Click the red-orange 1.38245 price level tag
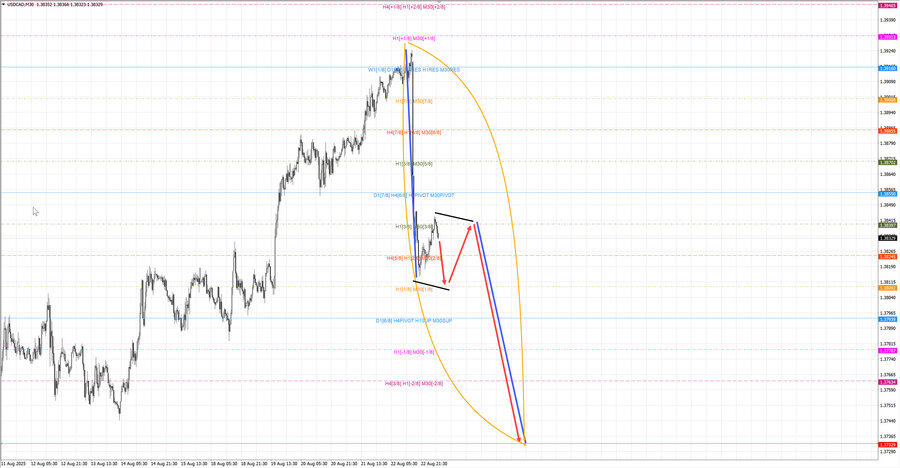 (x=888, y=257)
